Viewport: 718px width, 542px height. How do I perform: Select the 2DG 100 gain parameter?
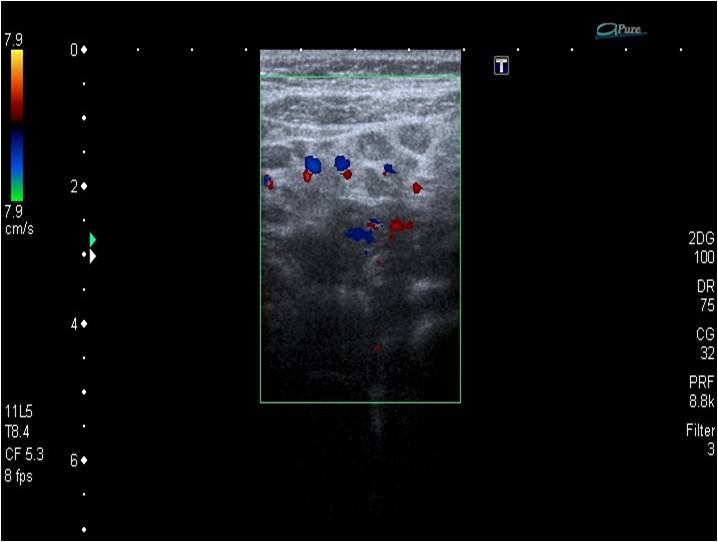701,248
